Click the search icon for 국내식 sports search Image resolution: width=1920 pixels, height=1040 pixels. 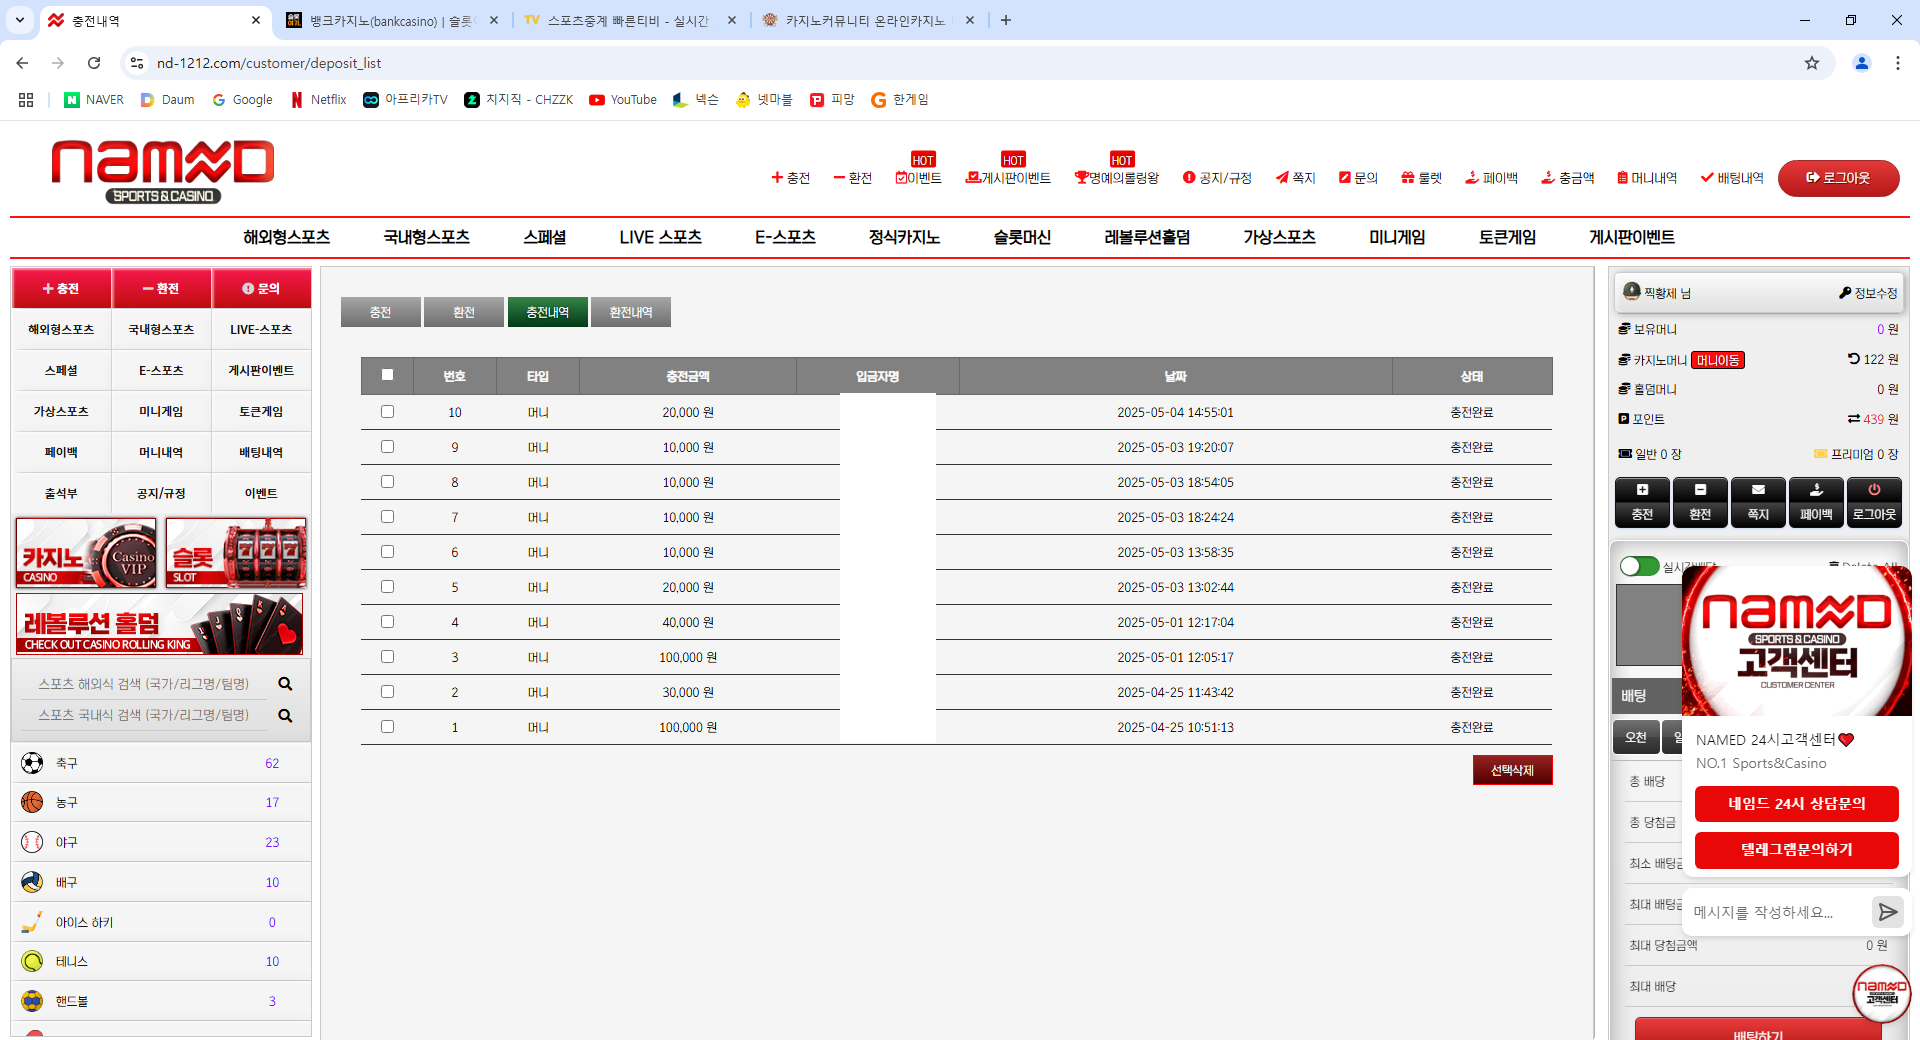(285, 716)
